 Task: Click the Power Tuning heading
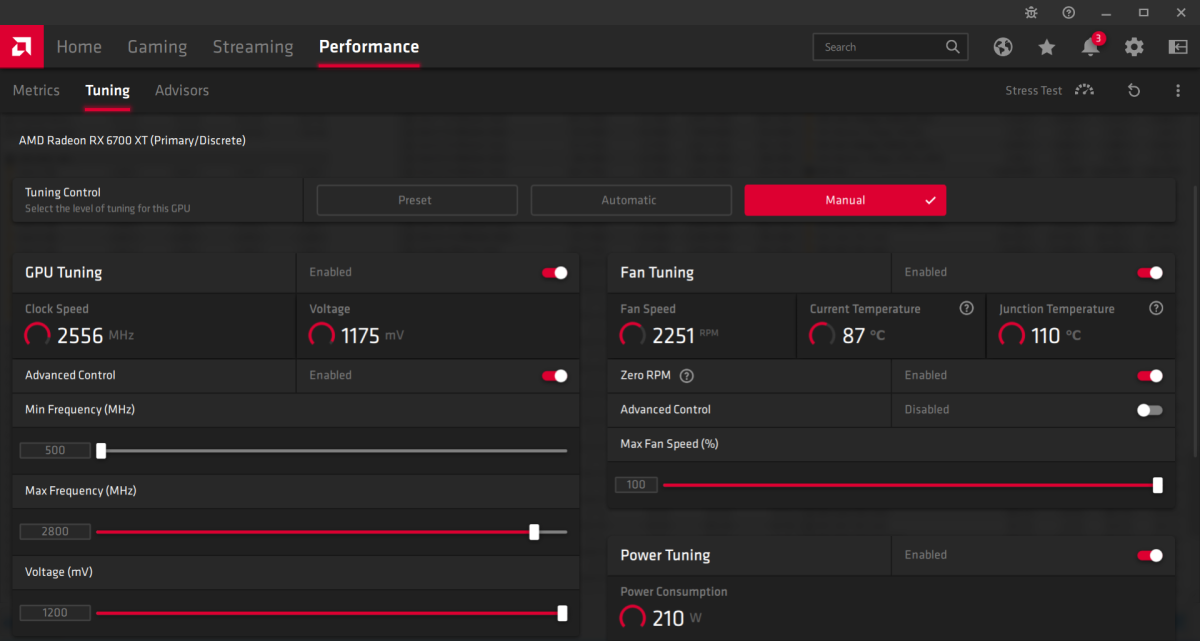point(665,555)
